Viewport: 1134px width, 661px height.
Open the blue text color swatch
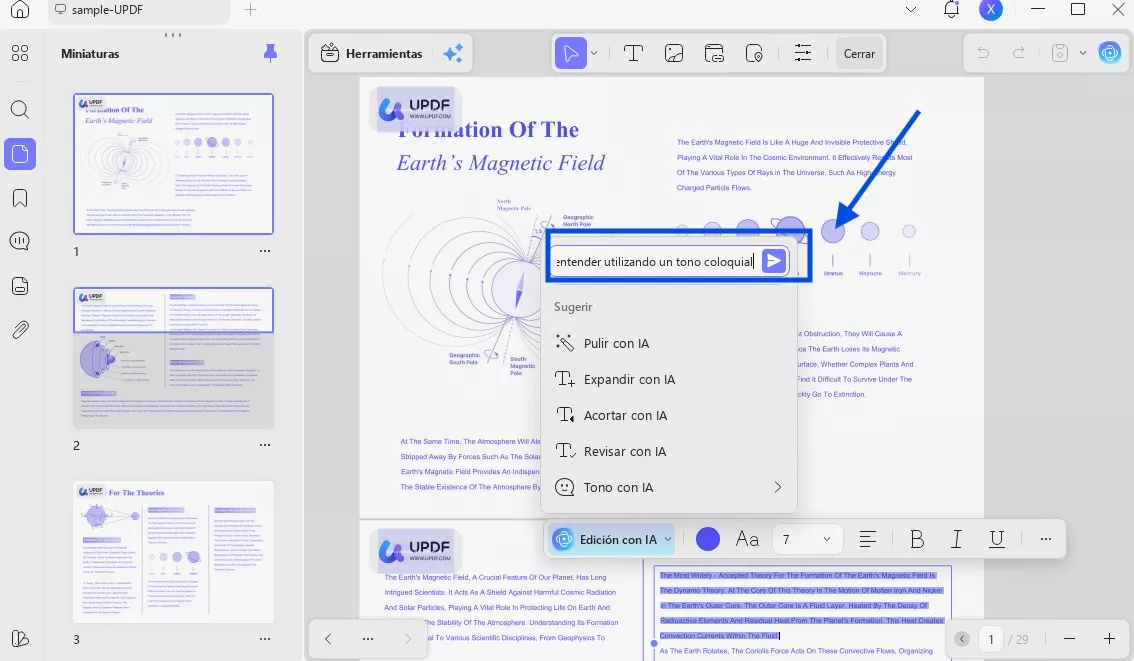tap(707, 539)
